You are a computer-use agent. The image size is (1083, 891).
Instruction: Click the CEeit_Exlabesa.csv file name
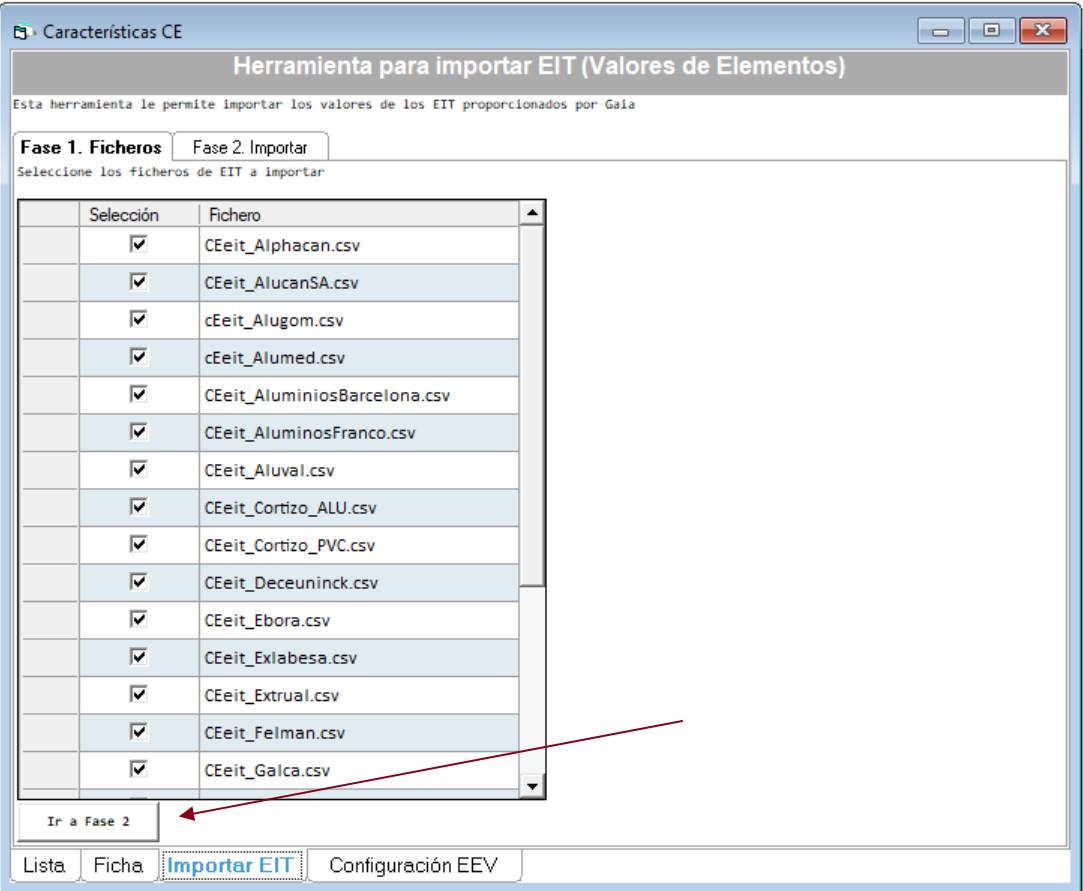358,658
